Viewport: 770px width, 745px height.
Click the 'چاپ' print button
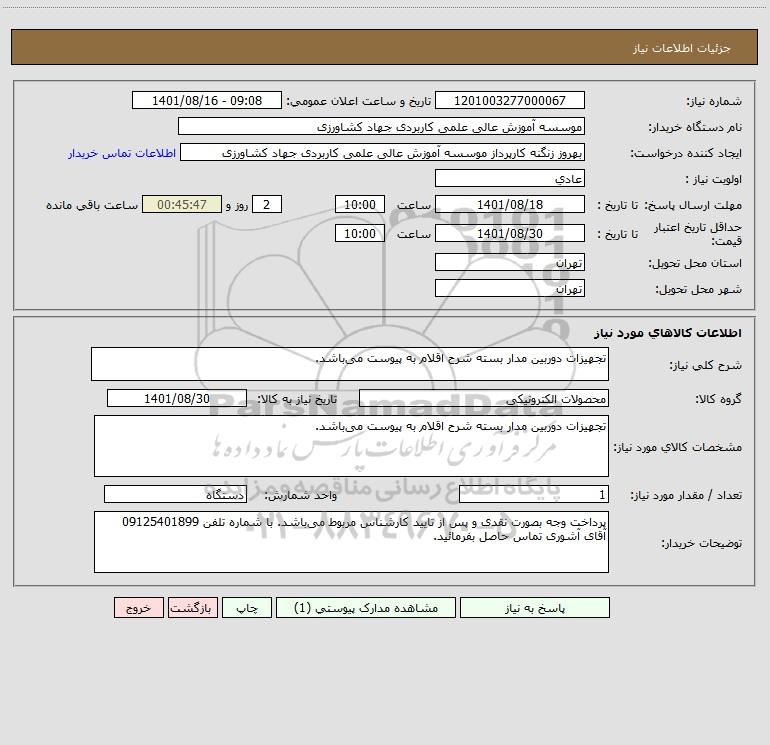[247, 608]
